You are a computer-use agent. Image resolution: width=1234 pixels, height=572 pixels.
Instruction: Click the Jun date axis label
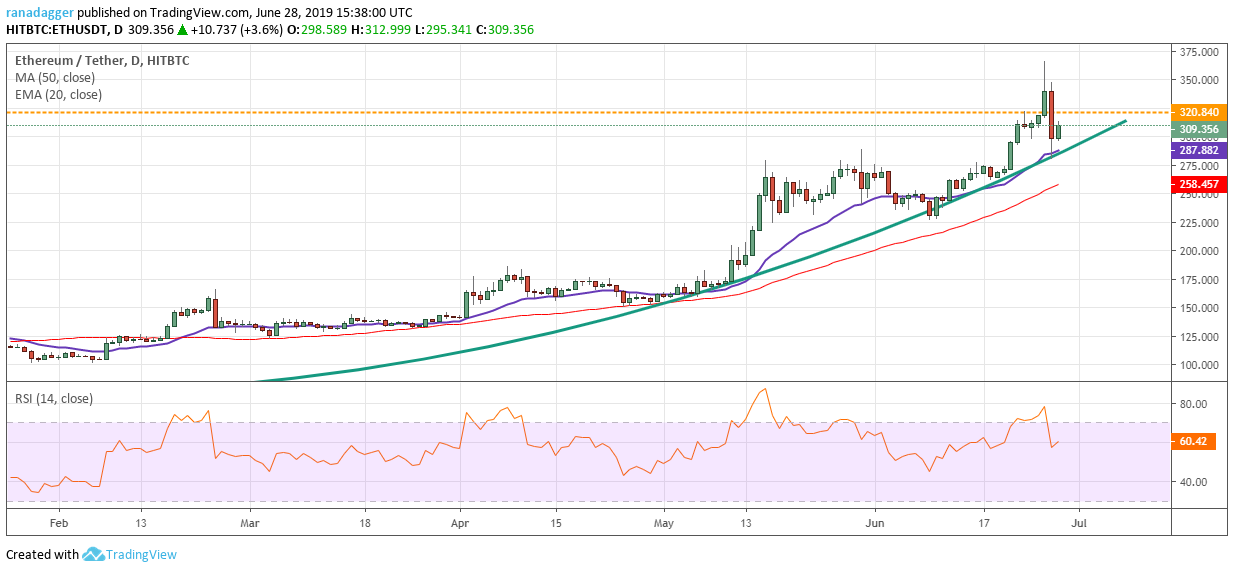pyautogui.click(x=876, y=522)
